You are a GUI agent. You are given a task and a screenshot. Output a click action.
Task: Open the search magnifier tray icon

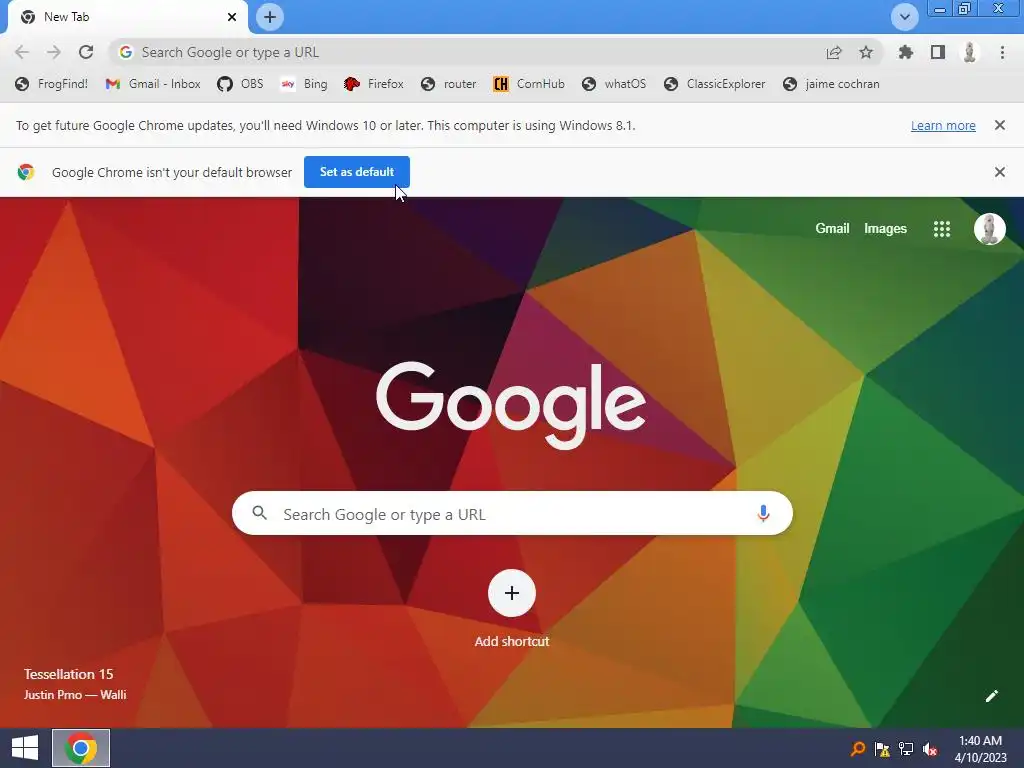858,748
